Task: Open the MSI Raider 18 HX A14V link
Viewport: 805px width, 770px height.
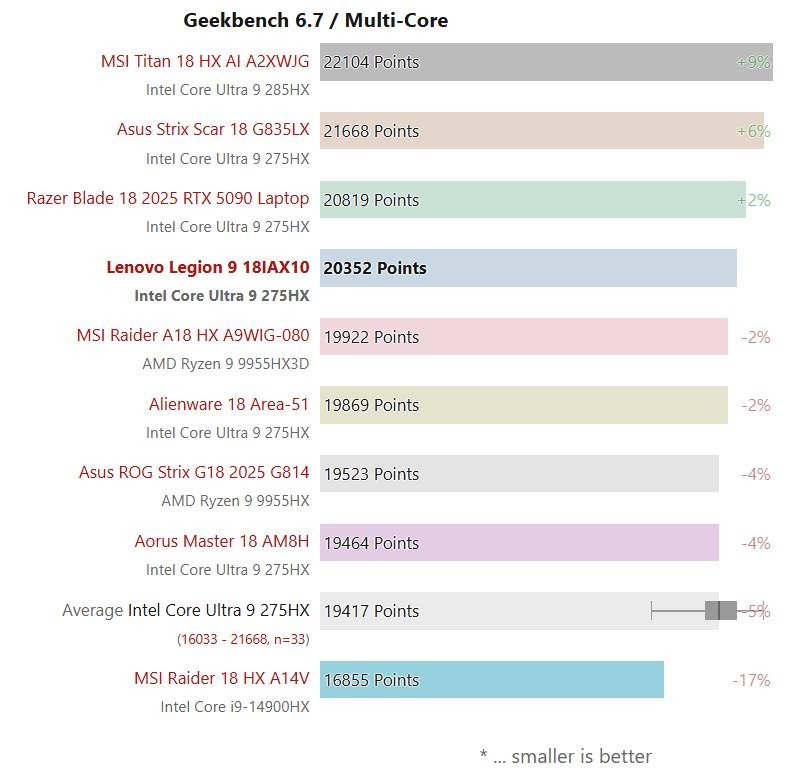Action: click(222, 678)
